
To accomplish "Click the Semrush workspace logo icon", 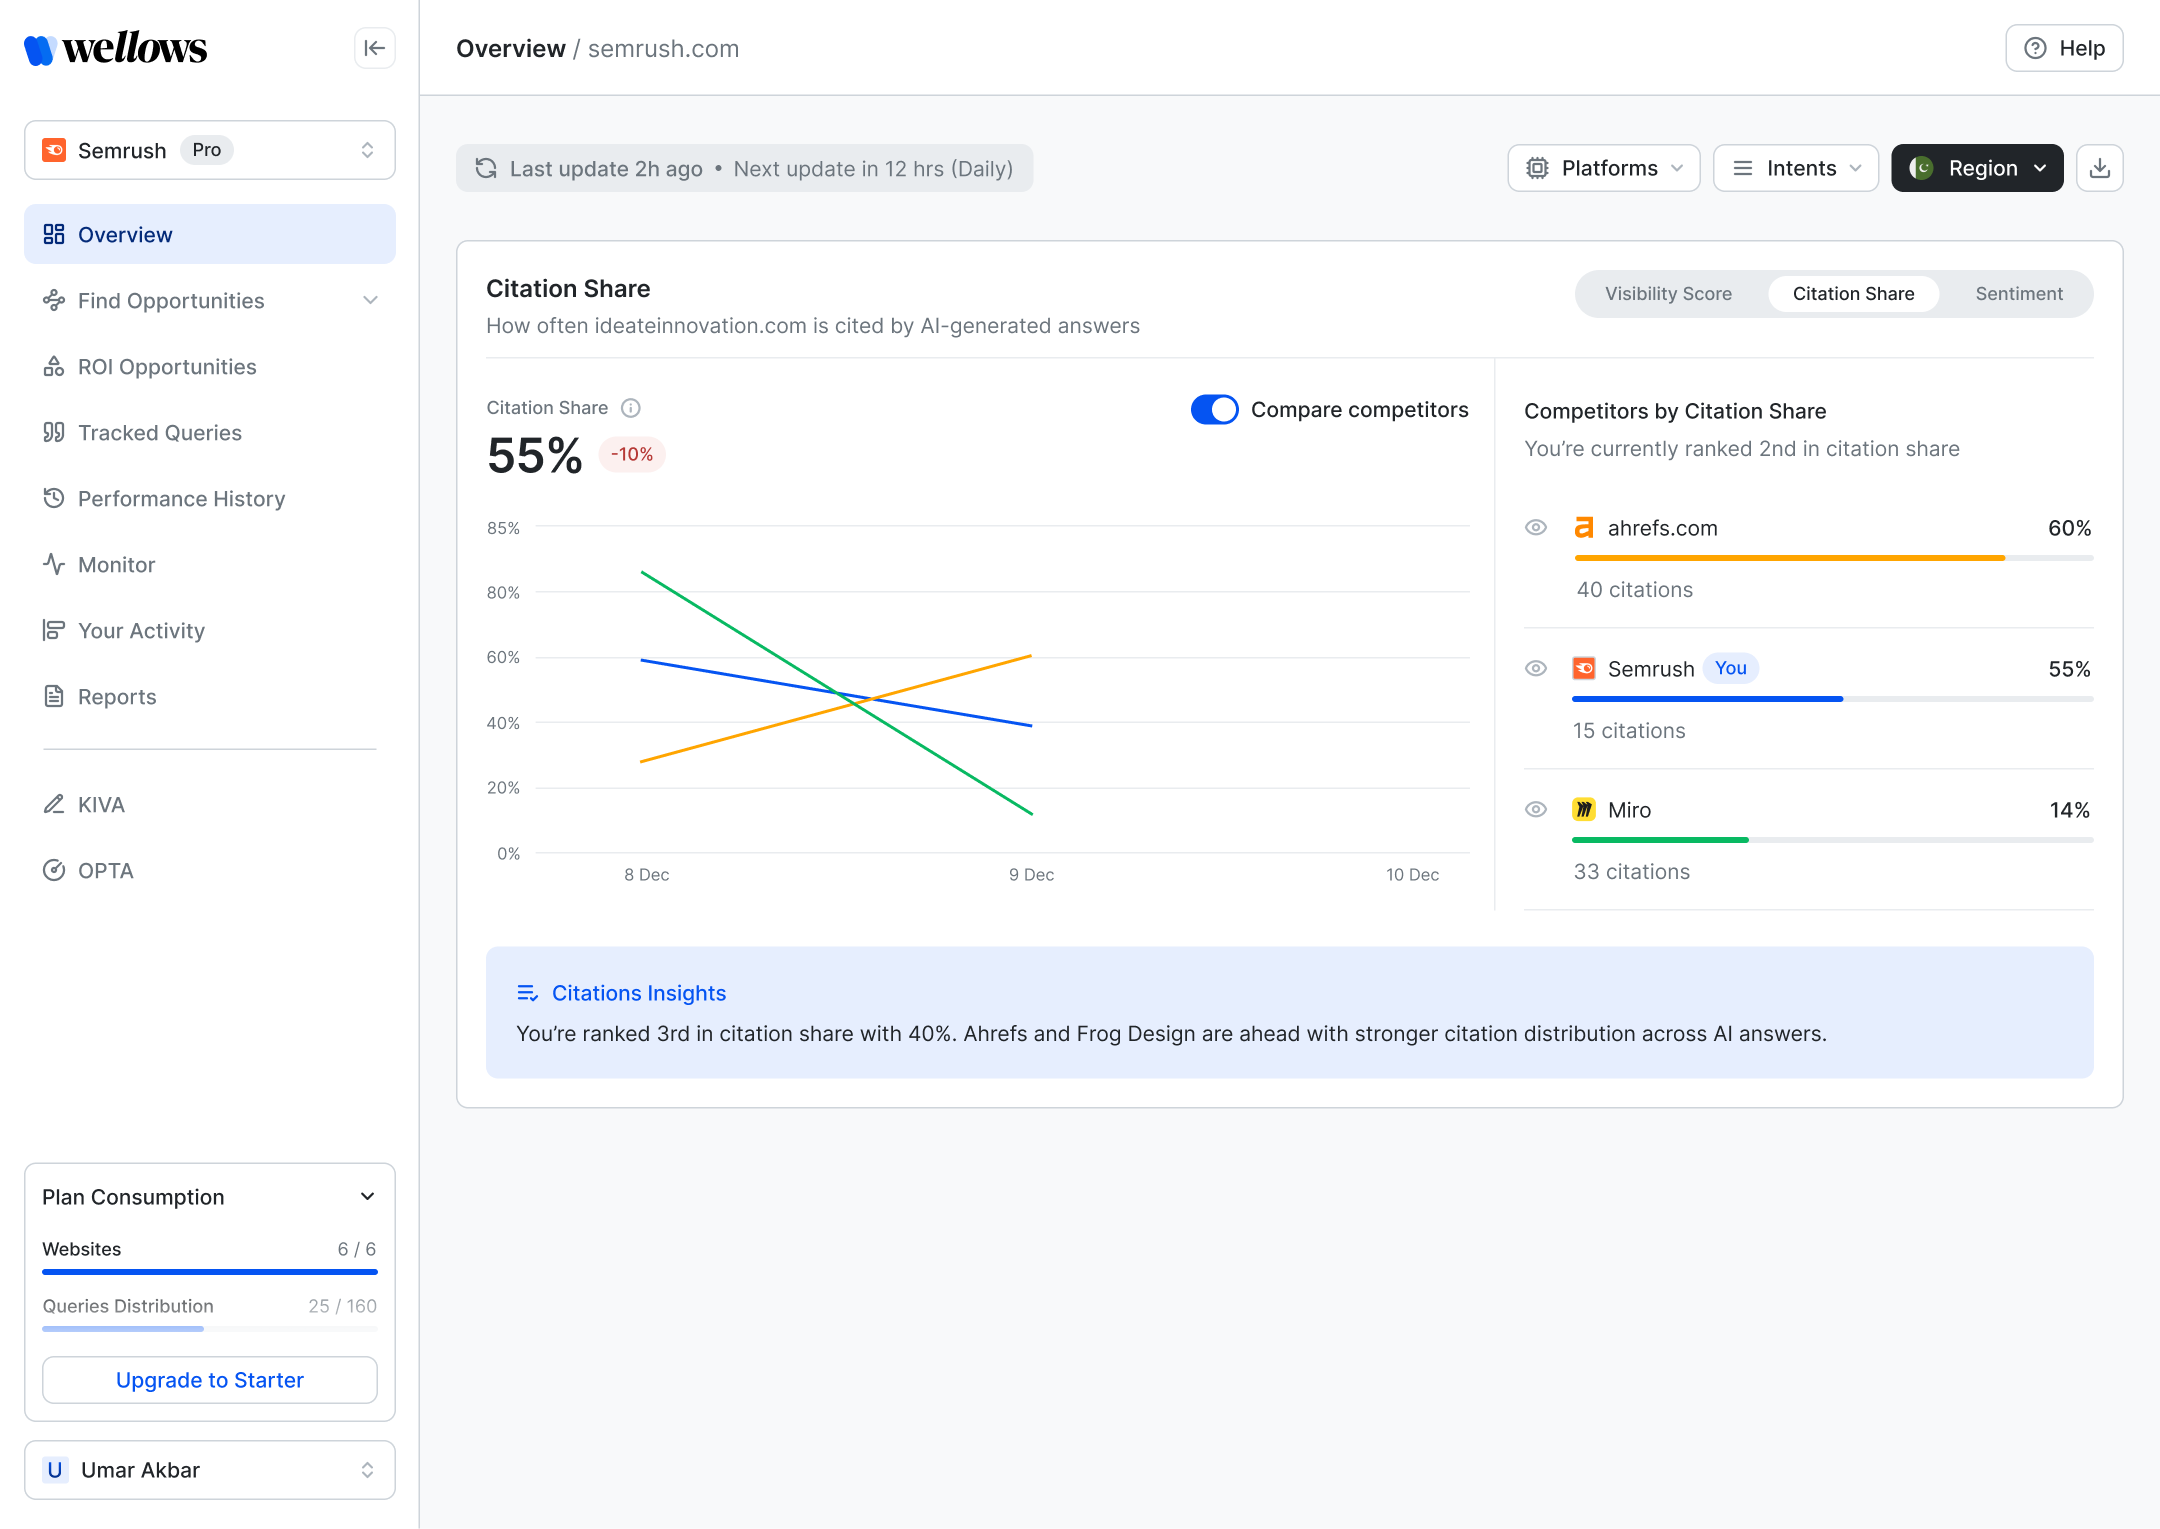I will [54, 150].
